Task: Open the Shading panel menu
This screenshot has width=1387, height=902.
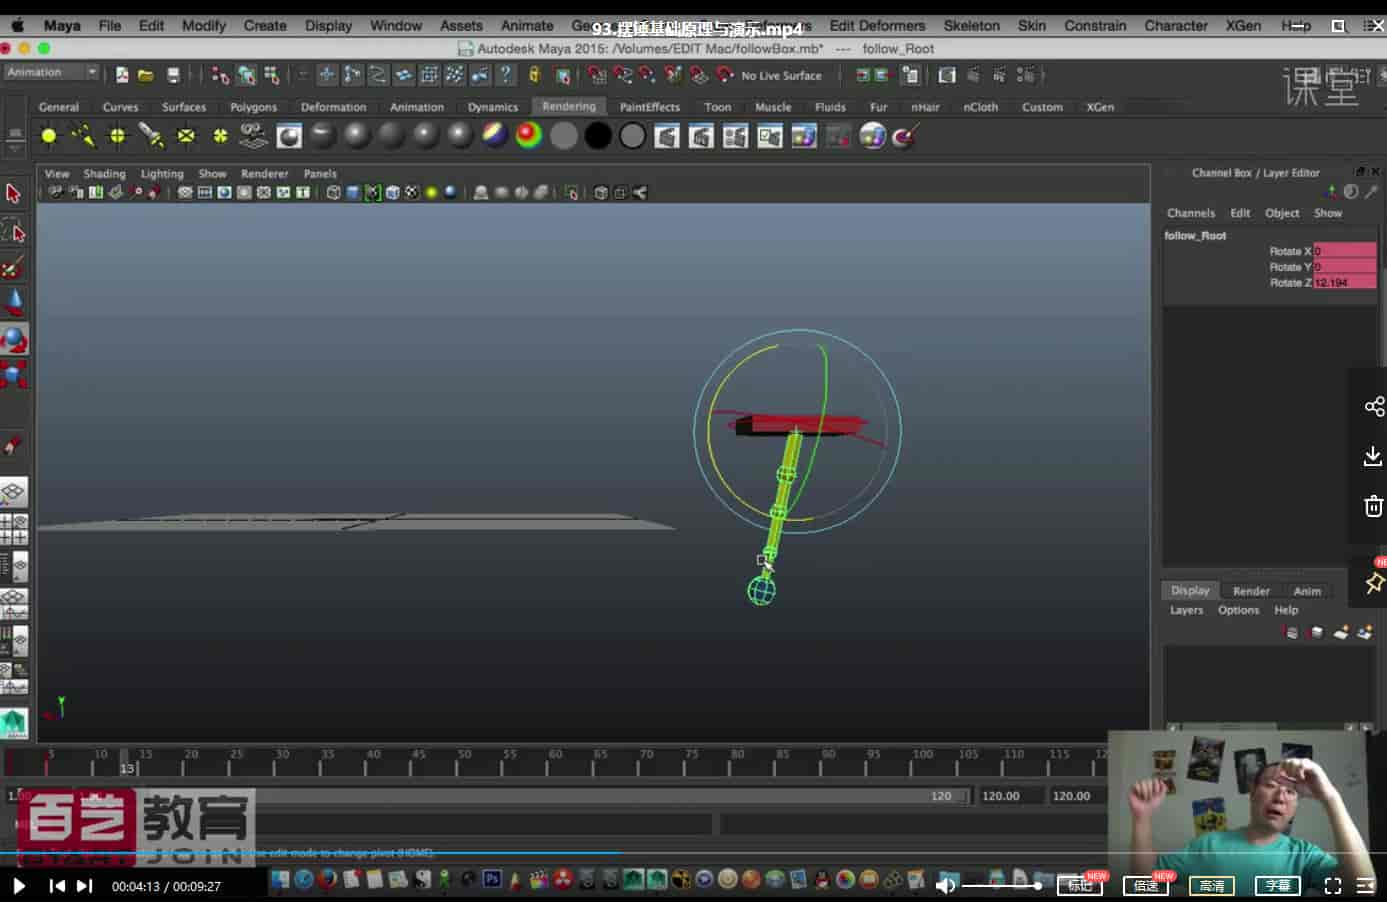Action: [x=104, y=174]
